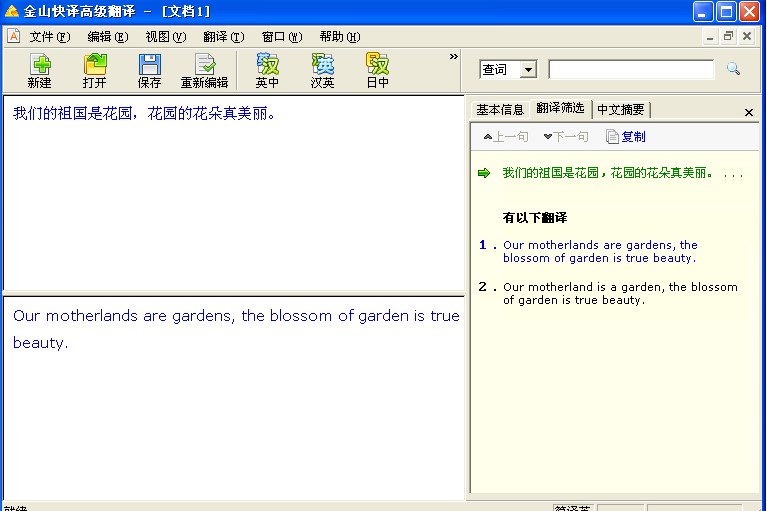Translate with 英中 English-to-Chinese icon
This screenshot has width=767, height=511.
267,71
